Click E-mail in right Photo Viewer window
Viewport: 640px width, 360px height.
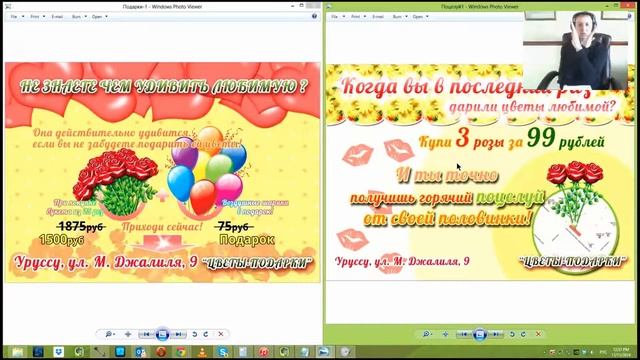pos(378,17)
